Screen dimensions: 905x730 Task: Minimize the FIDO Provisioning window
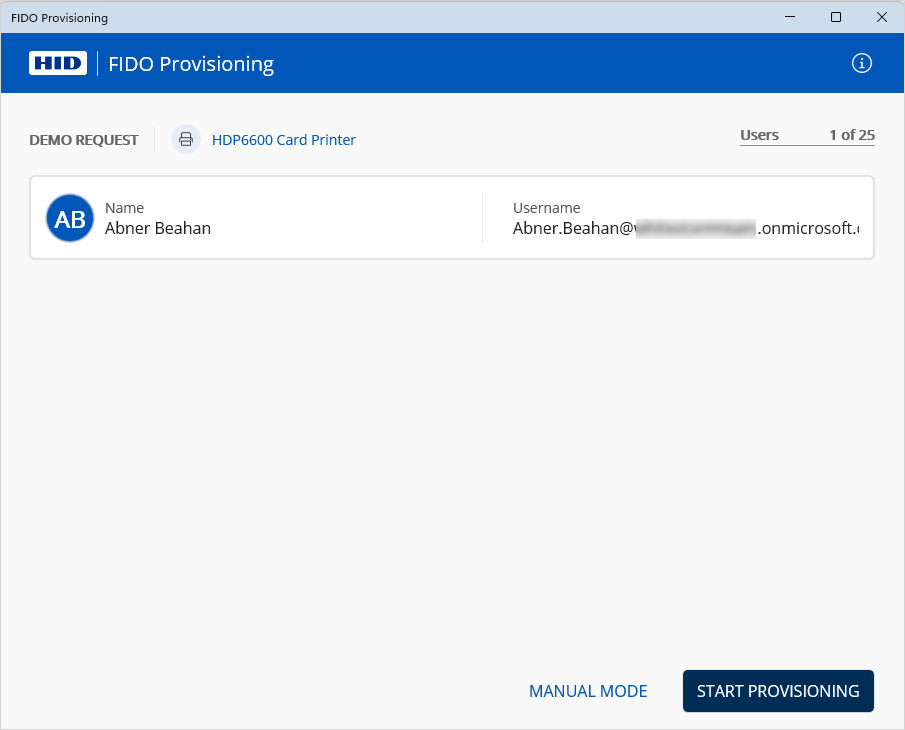click(x=790, y=17)
